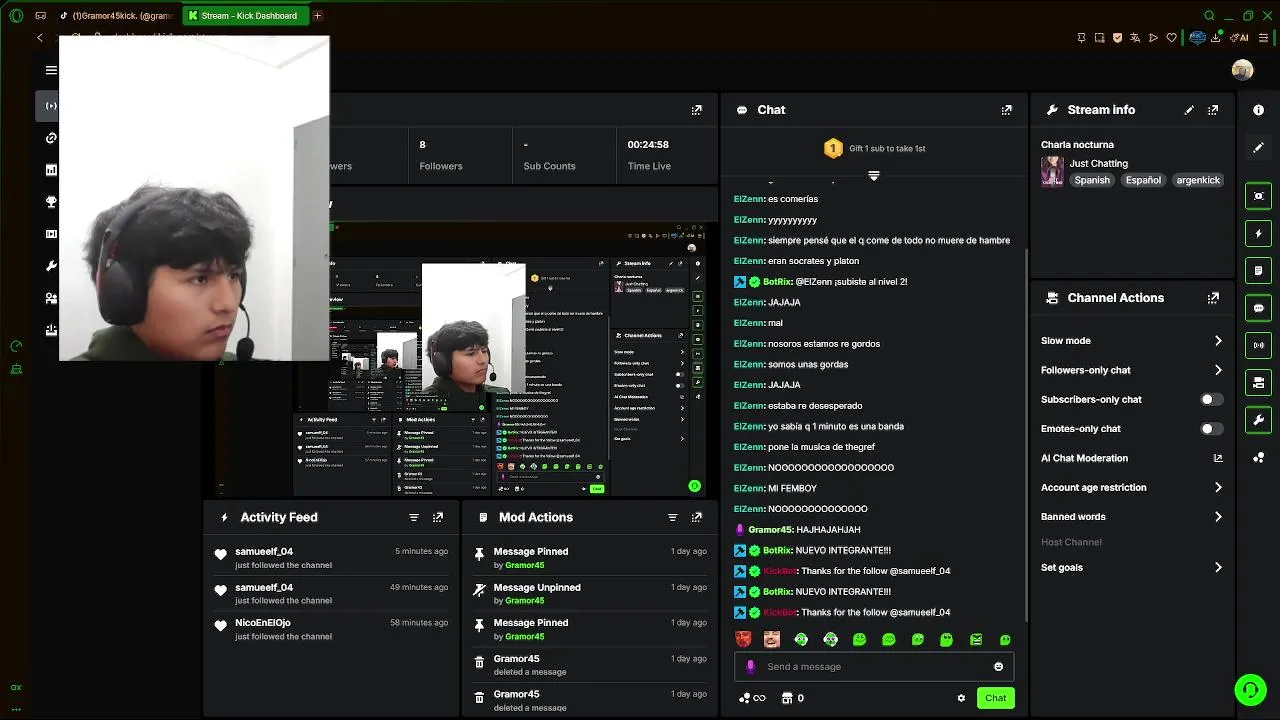1280x720 pixels.
Task: Click the Message Unpinned mod action row
Action: coord(590,593)
